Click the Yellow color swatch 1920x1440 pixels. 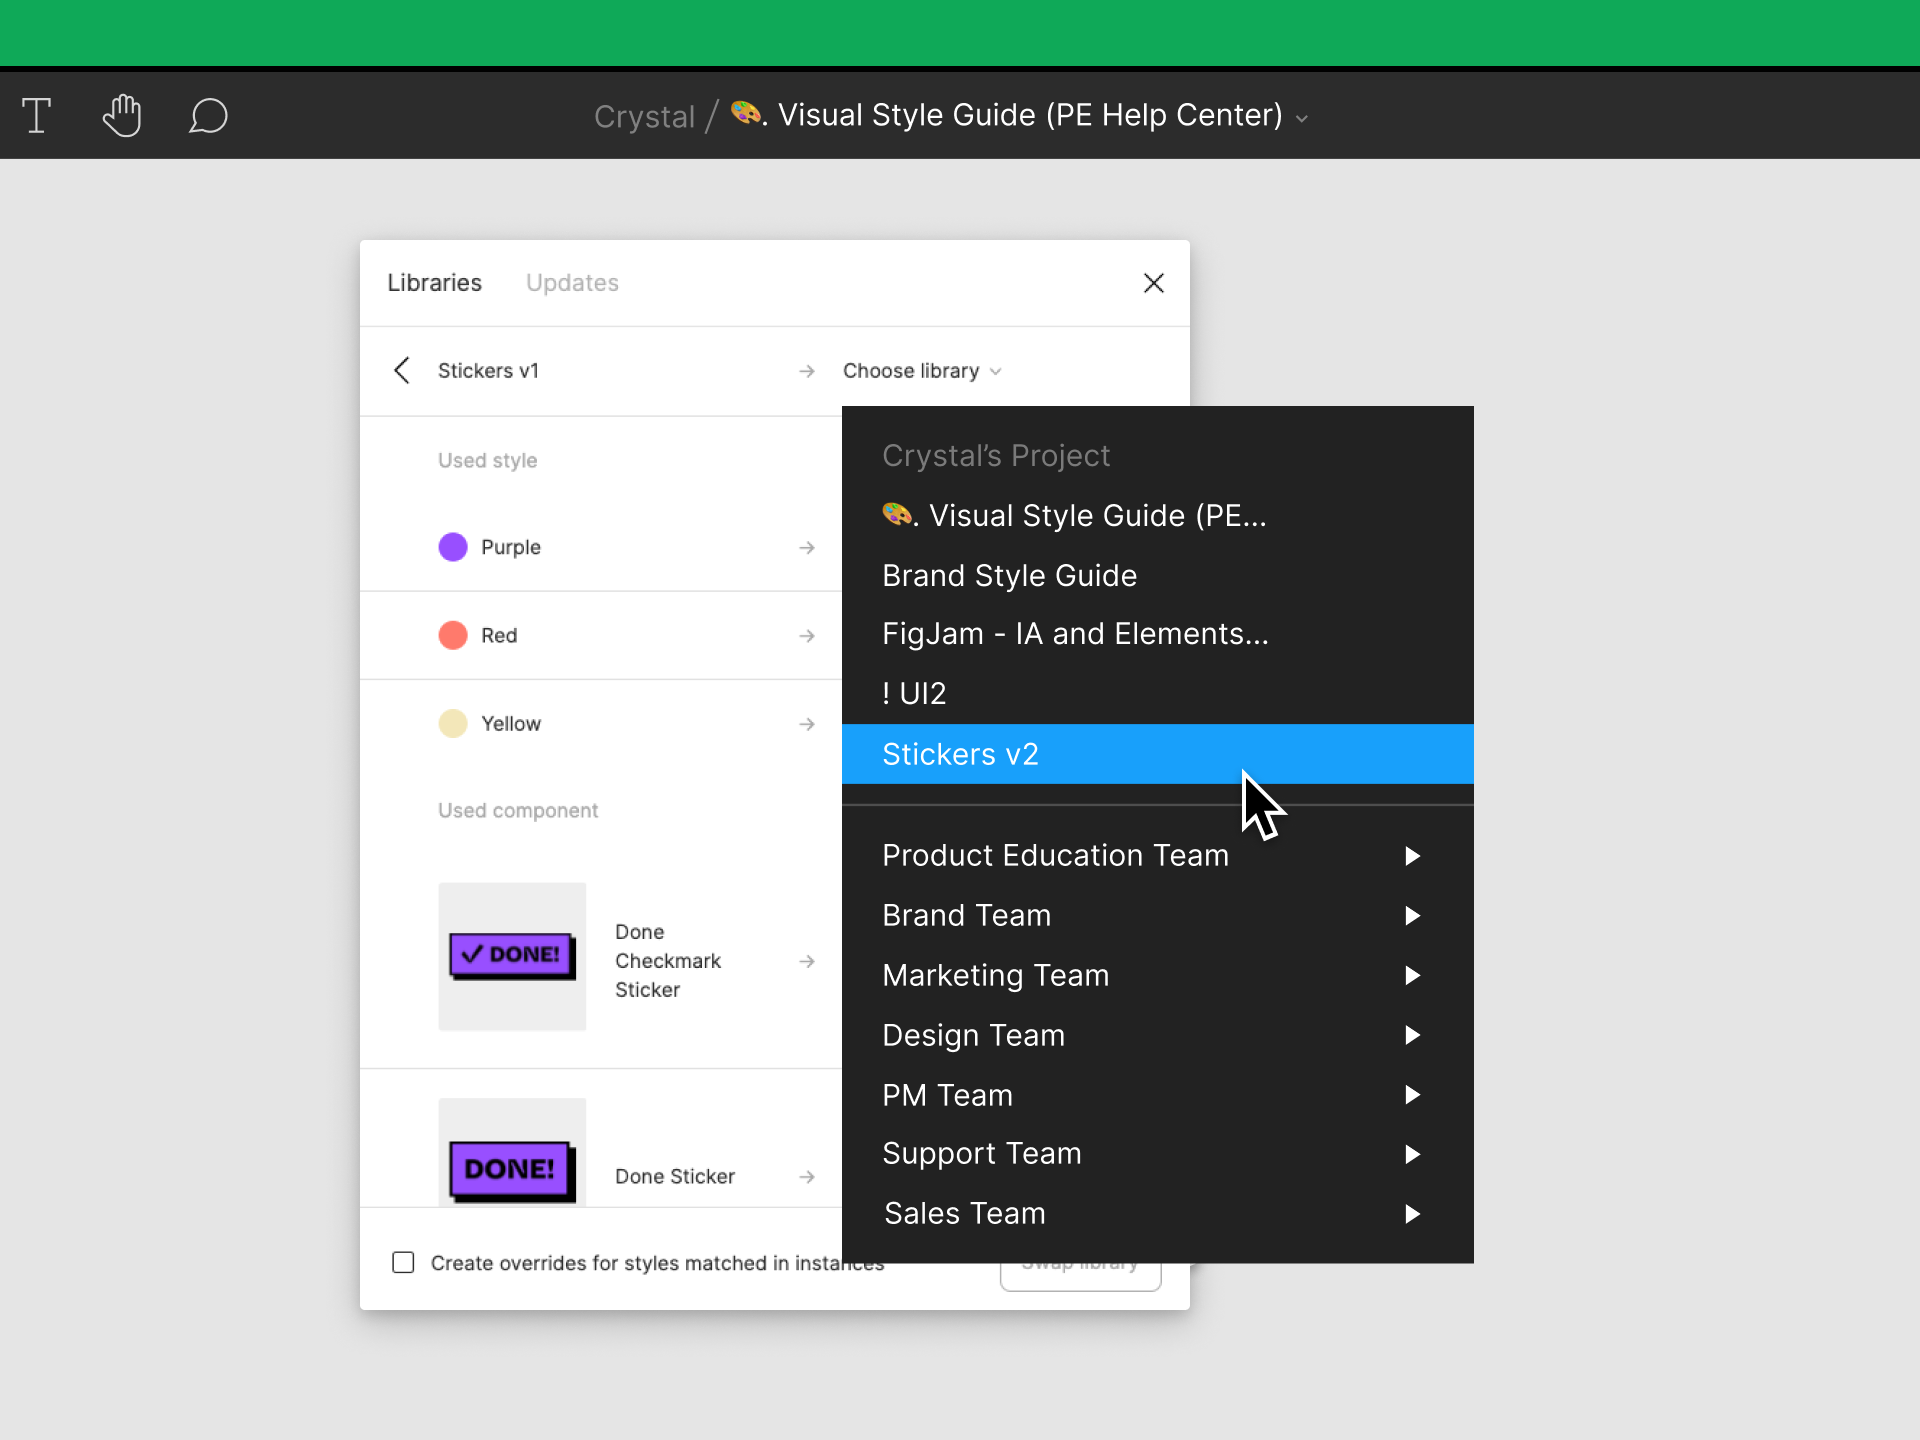453,723
